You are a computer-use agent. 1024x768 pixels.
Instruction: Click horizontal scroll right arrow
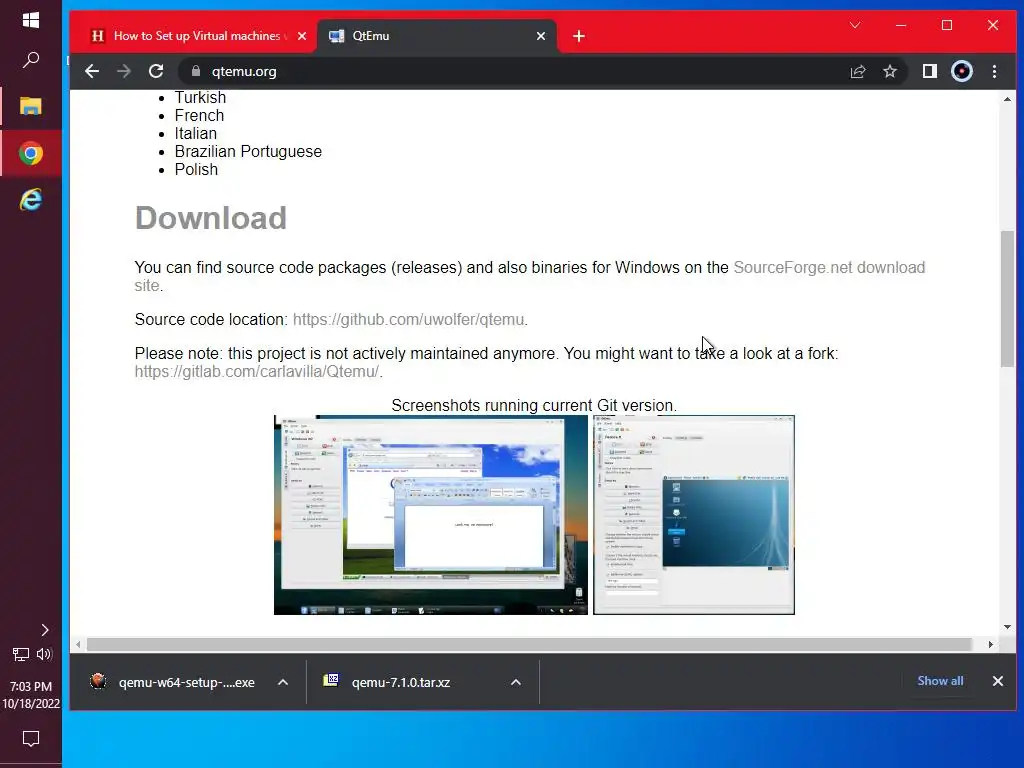point(991,645)
